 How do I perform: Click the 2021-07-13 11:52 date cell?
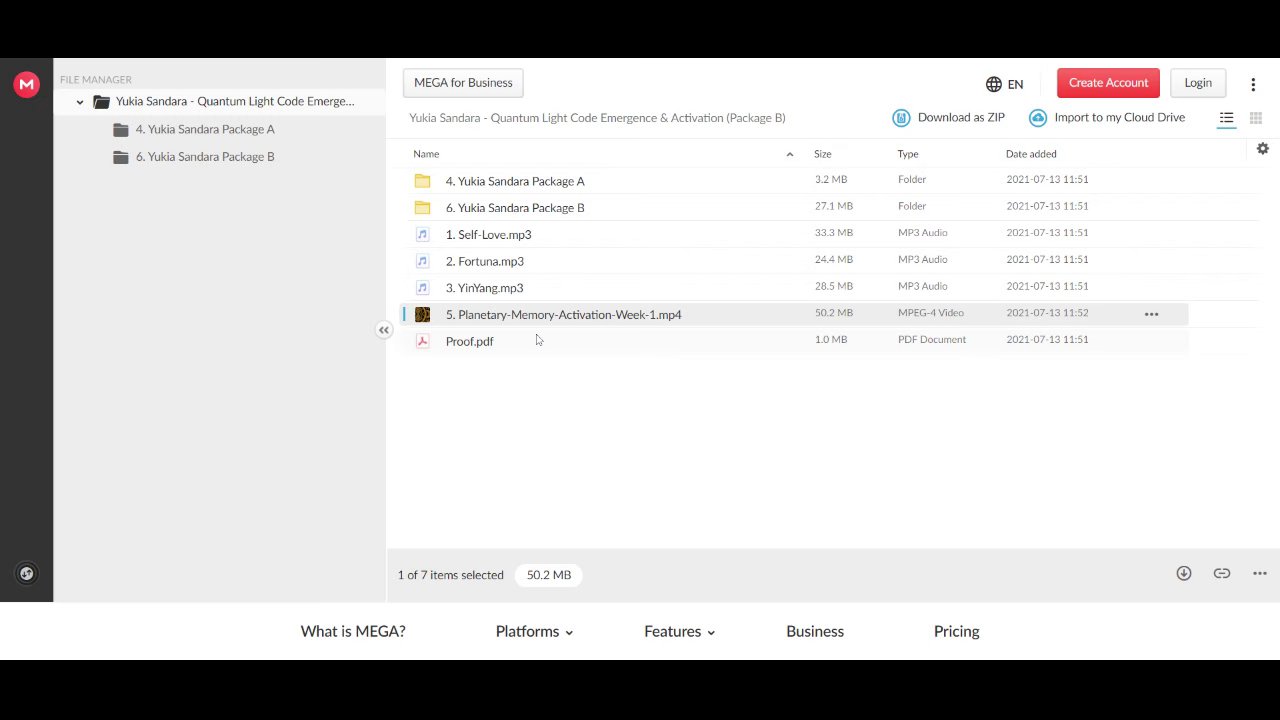(1047, 313)
